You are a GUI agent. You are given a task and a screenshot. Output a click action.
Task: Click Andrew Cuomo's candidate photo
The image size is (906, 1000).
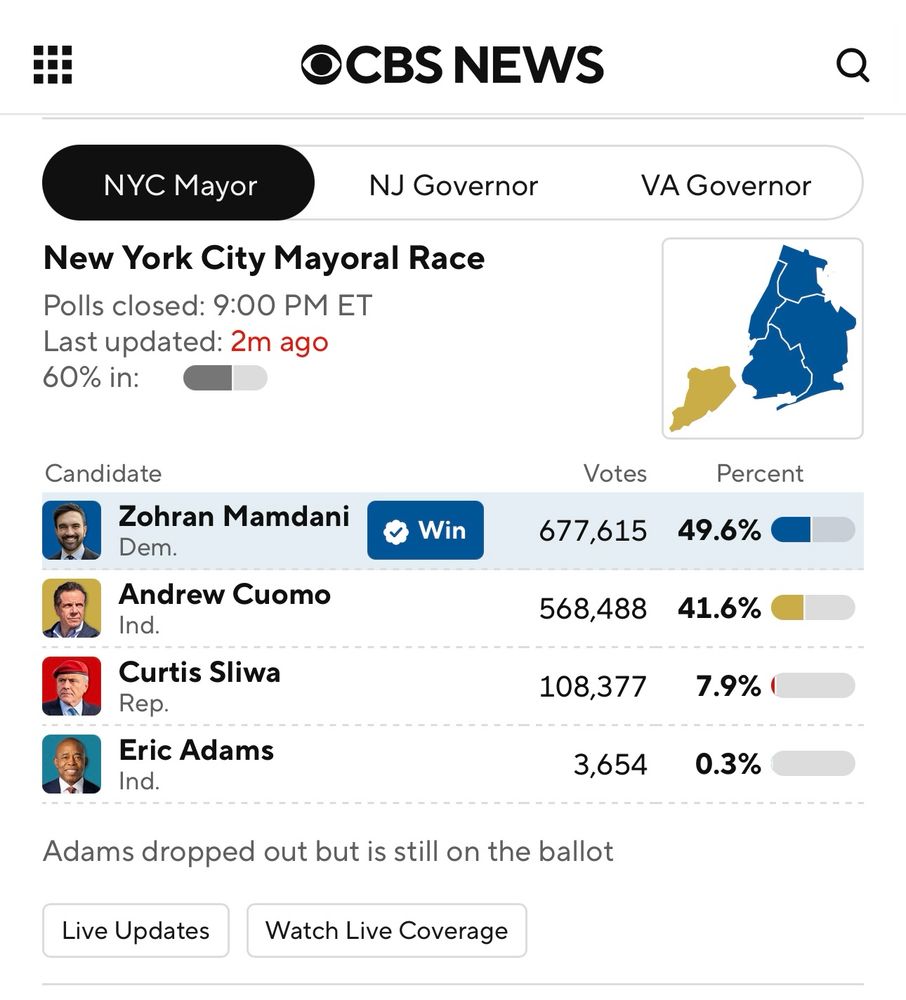pyautogui.click(x=72, y=608)
